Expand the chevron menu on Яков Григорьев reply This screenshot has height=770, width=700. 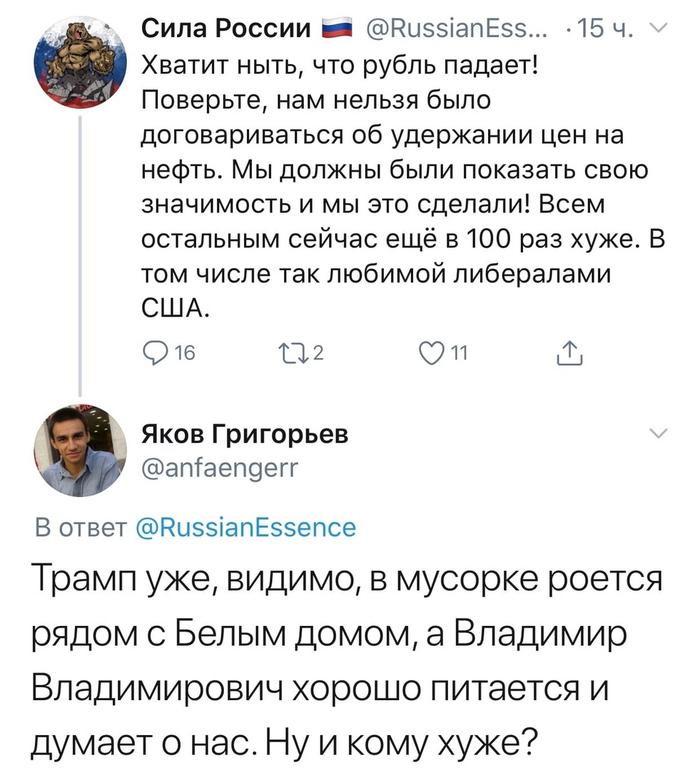pos(658,433)
